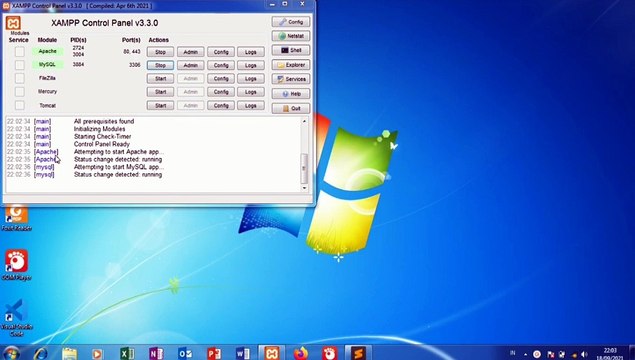This screenshot has height=360, width=635.
Task: View Tomcat Logs
Action: (251, 105)
